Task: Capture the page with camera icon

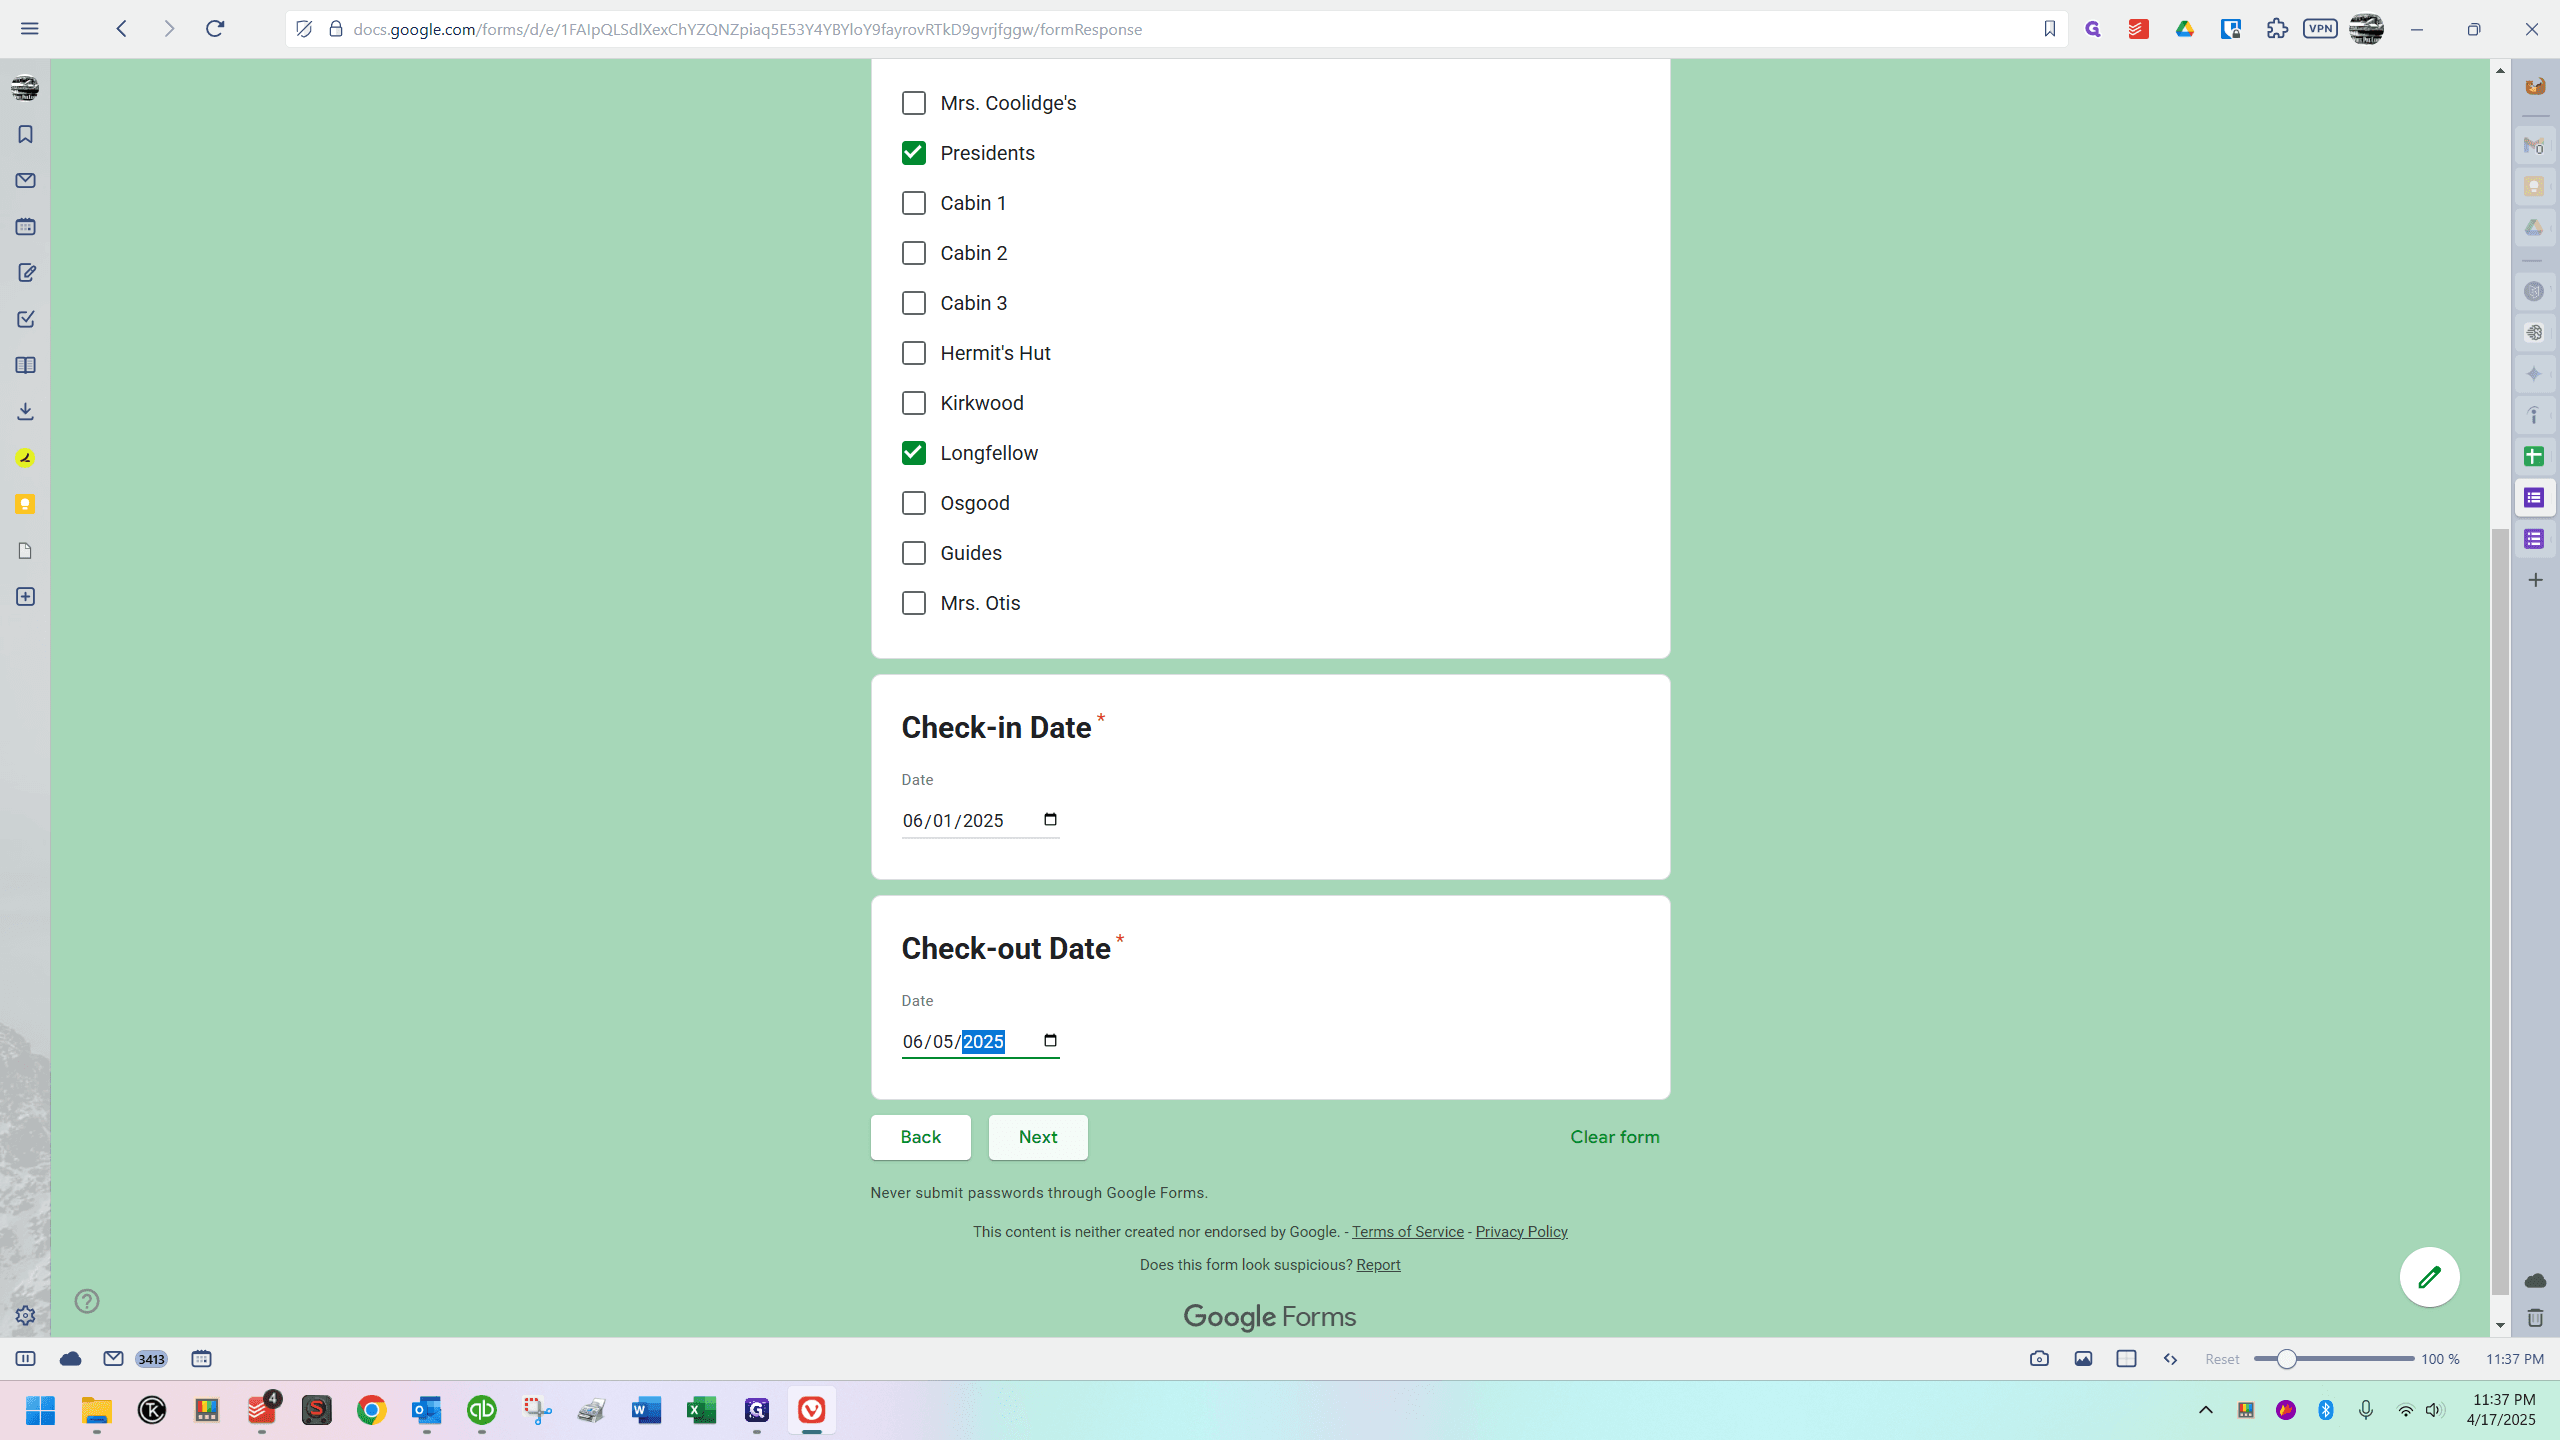Action: coord(2039,1359)
